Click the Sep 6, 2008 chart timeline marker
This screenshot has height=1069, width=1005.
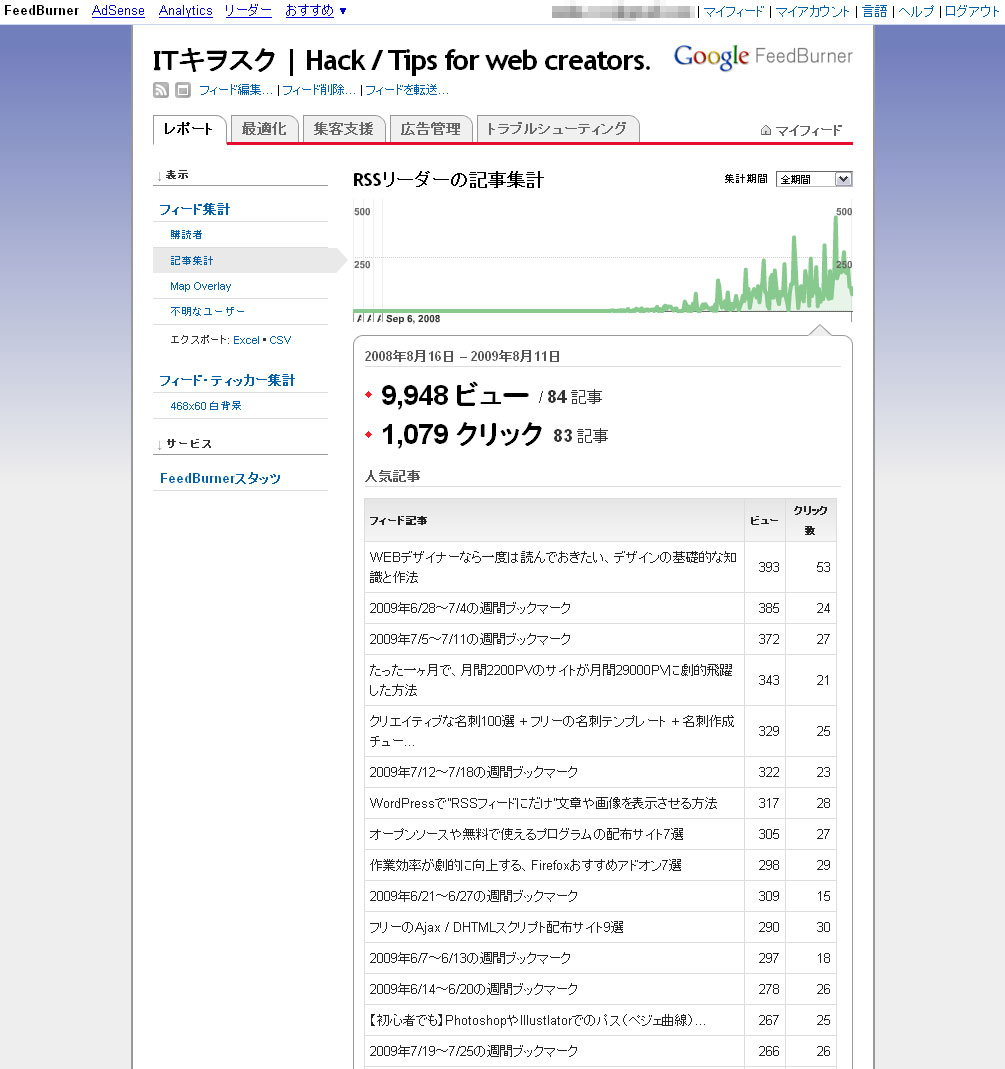(412, 319)
